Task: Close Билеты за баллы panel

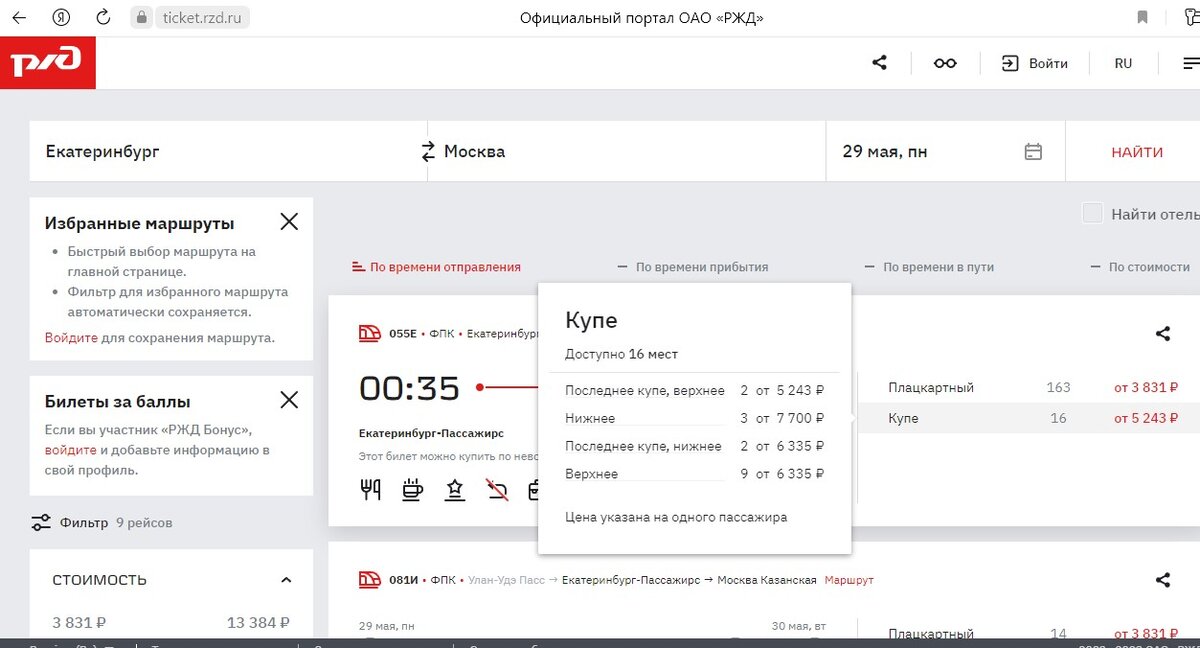Action: pos(289,400)
